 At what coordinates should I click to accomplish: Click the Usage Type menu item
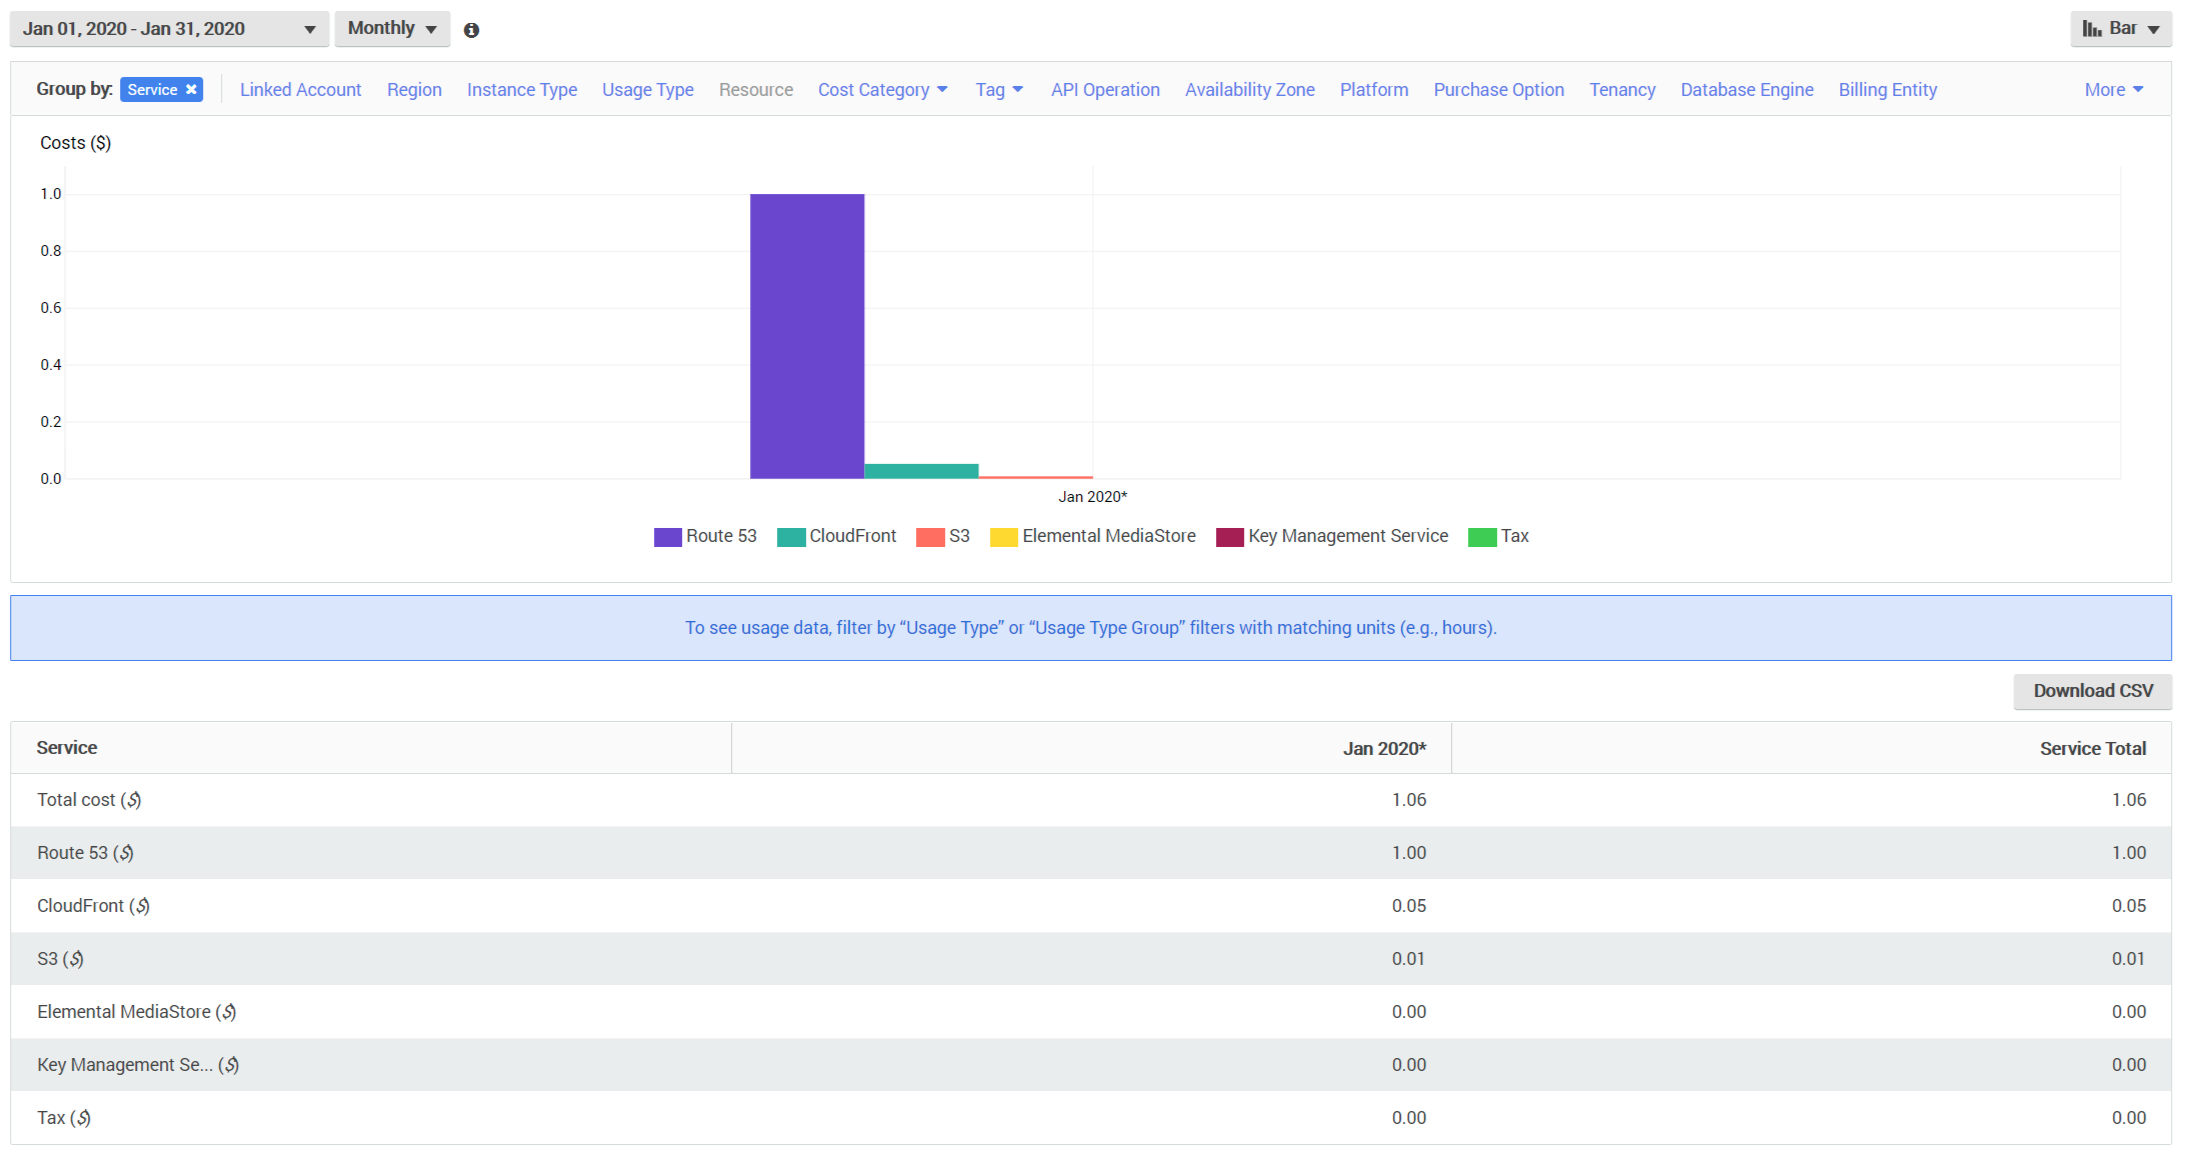point(646,90)
